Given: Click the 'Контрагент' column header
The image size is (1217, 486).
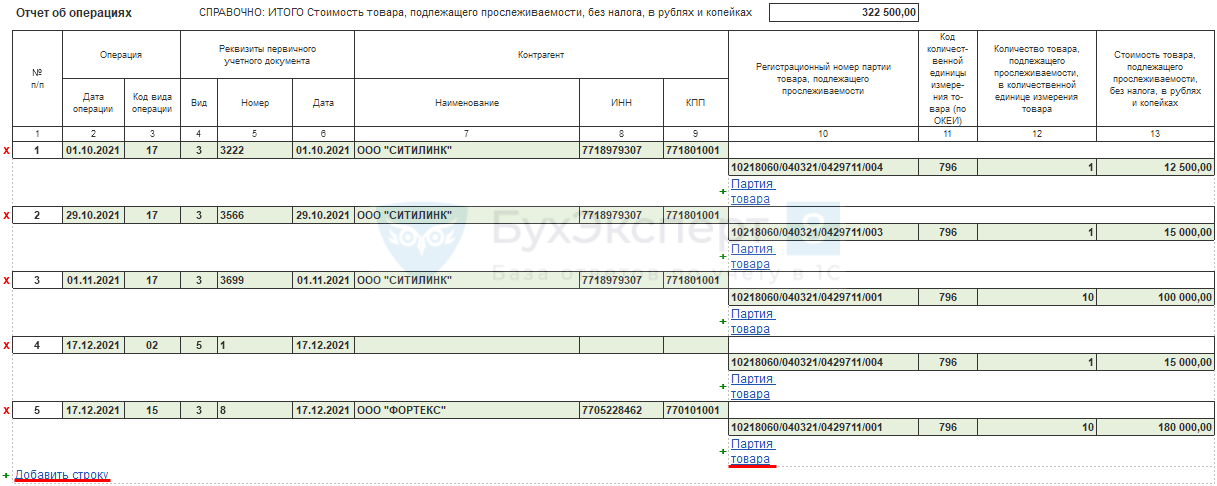Looking at the screenshot, I should click(541, 55).
